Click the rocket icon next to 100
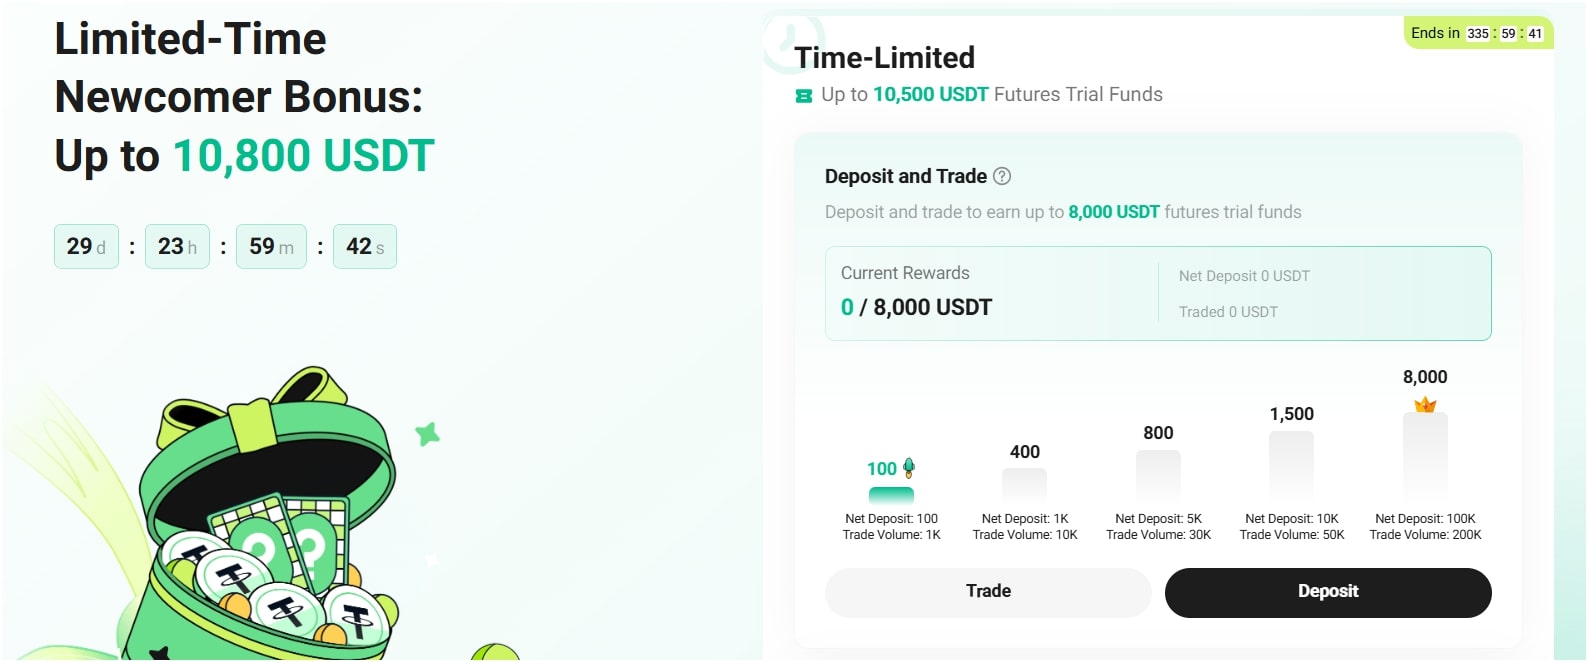The width and height of the screenshot is (1588, 662). click(x=909, y=467)
